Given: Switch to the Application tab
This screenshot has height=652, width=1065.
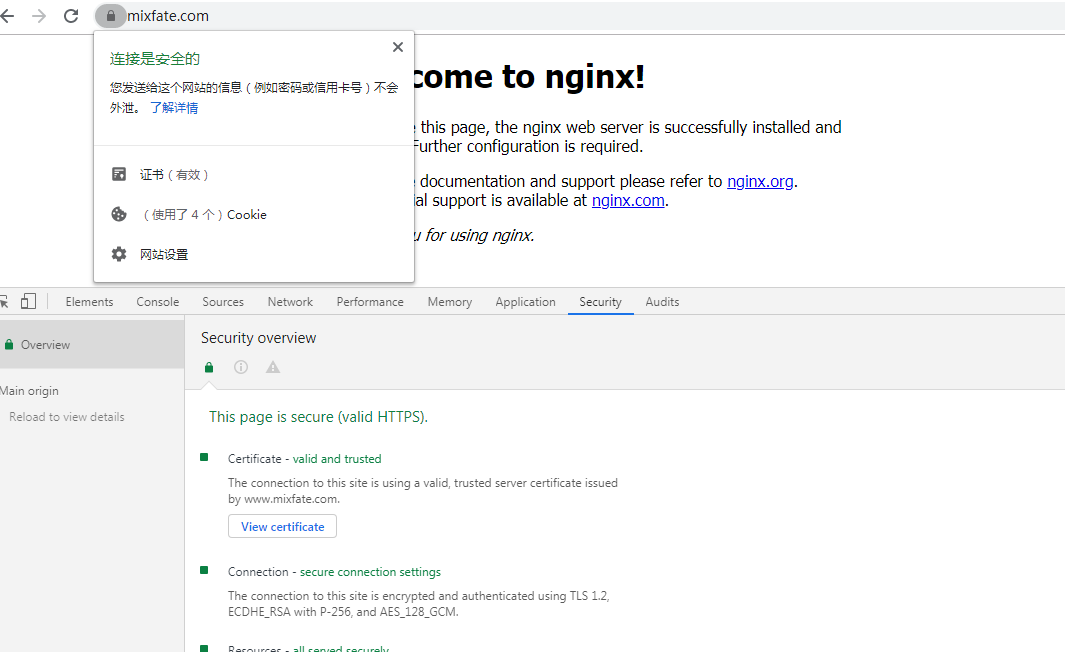Looking at the screenshot, I should coord(525,302).
